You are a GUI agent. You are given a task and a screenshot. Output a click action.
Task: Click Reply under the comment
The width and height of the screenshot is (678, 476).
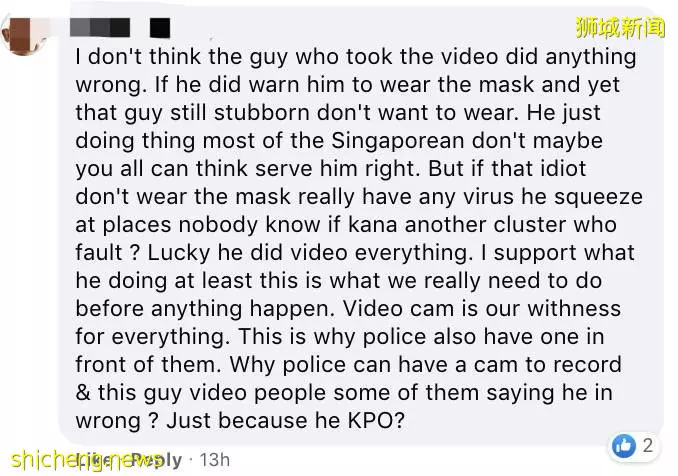tap(157, 460)
